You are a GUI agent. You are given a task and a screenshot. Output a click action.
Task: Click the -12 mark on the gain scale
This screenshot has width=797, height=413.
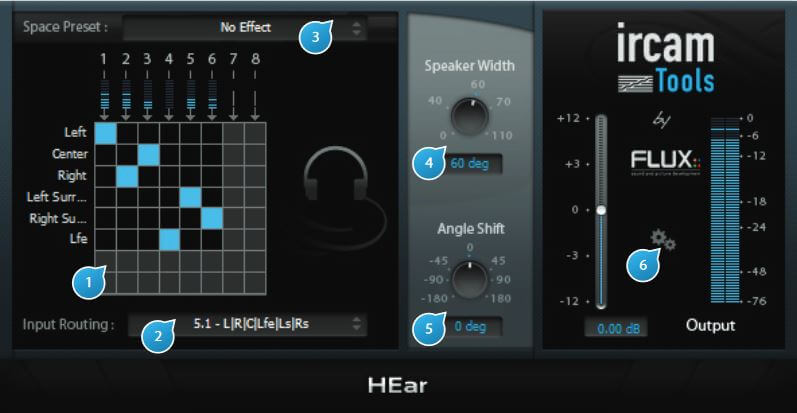point(569,301)
